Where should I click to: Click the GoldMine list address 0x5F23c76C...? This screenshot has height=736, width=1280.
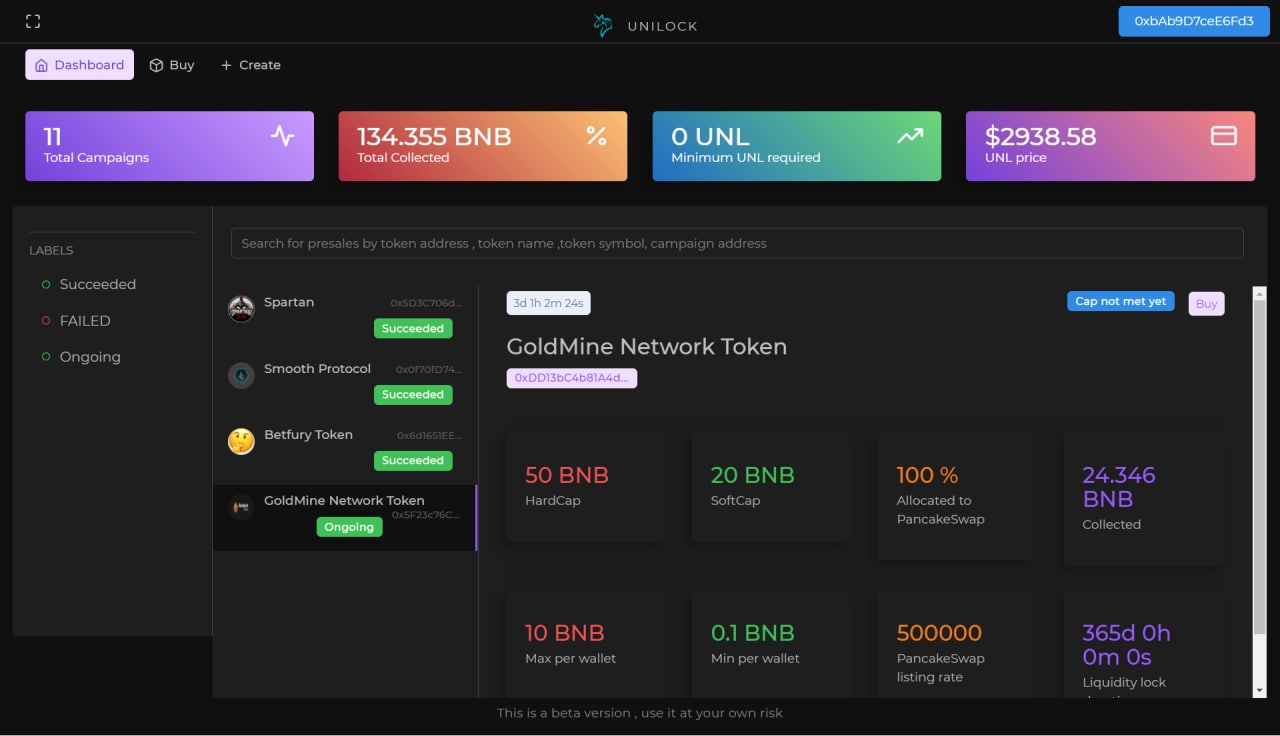[426, 515]
